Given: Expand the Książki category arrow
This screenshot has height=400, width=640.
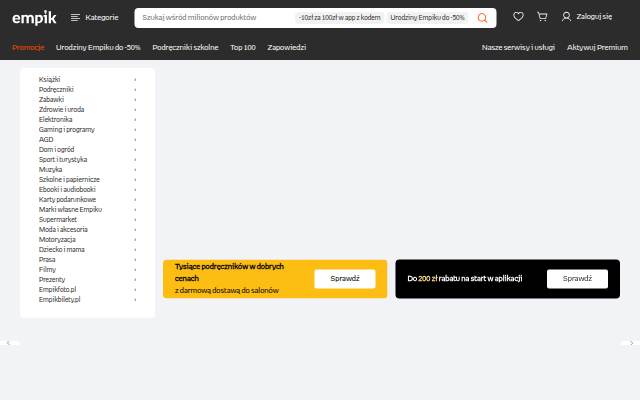Looking at the screenshot, I should click(x=135, y=80).
